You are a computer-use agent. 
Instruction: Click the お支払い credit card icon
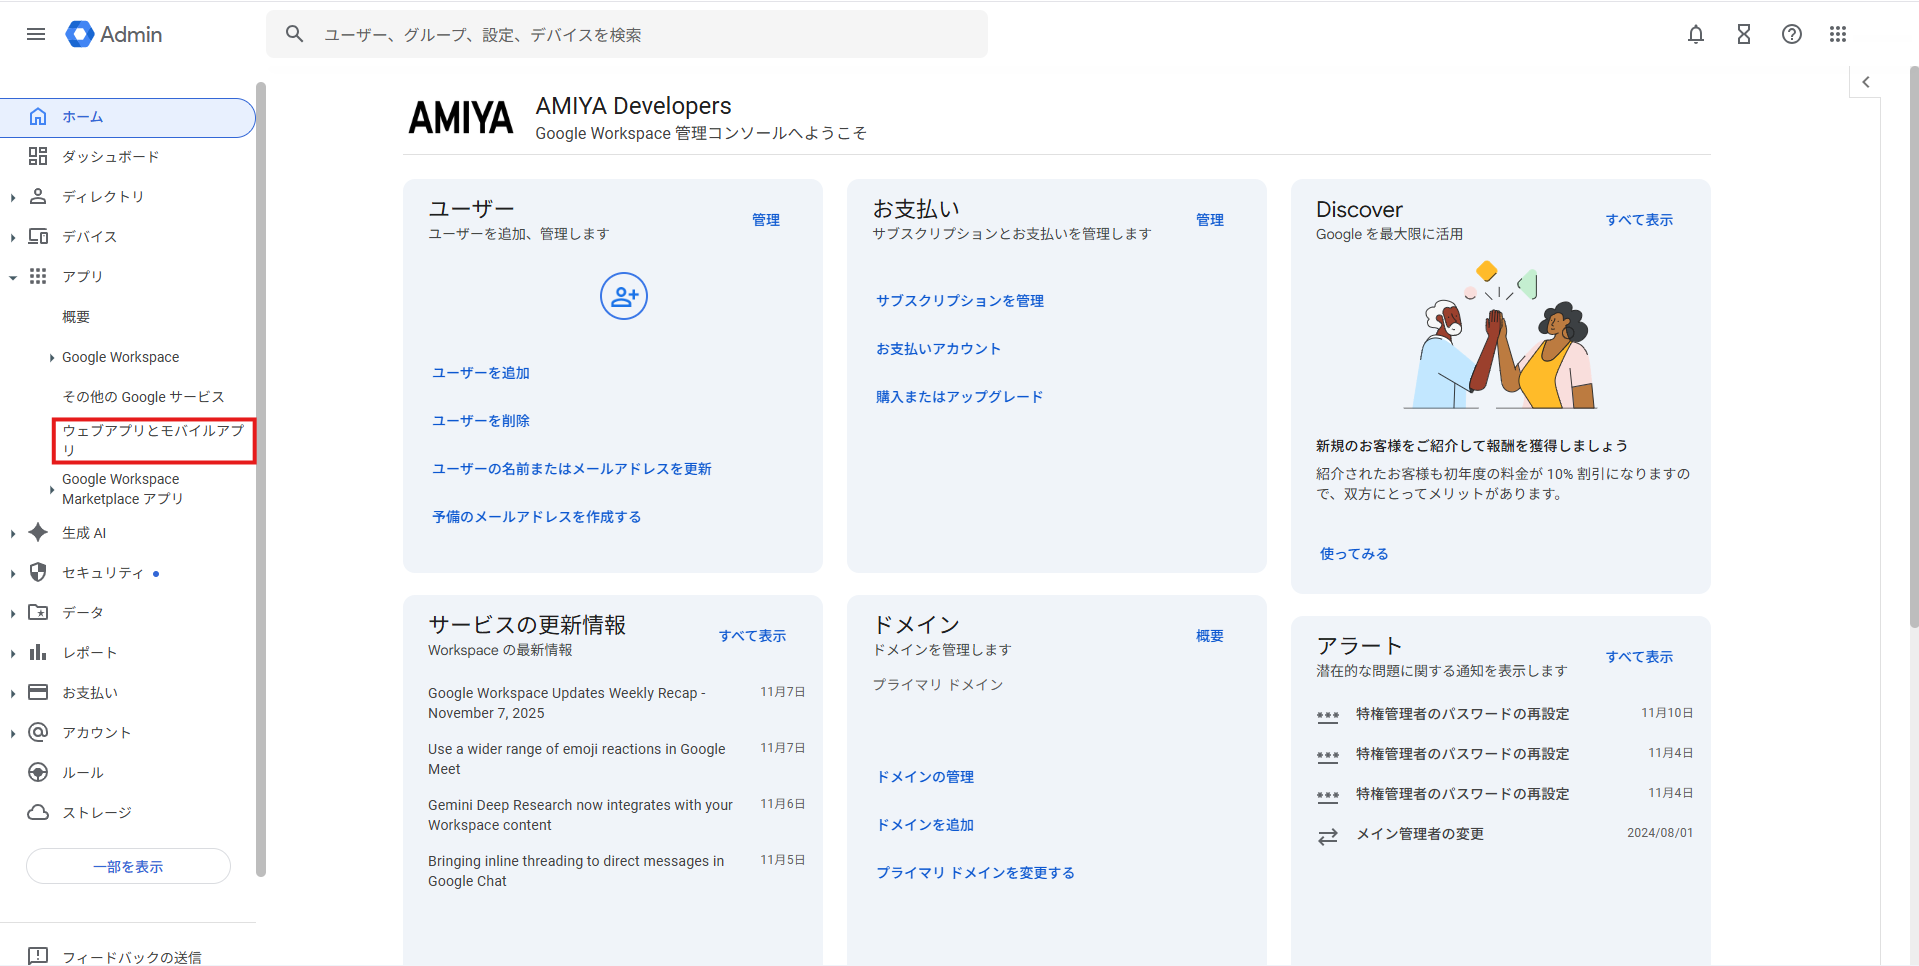pyautogui.click(x=38, y=692)
